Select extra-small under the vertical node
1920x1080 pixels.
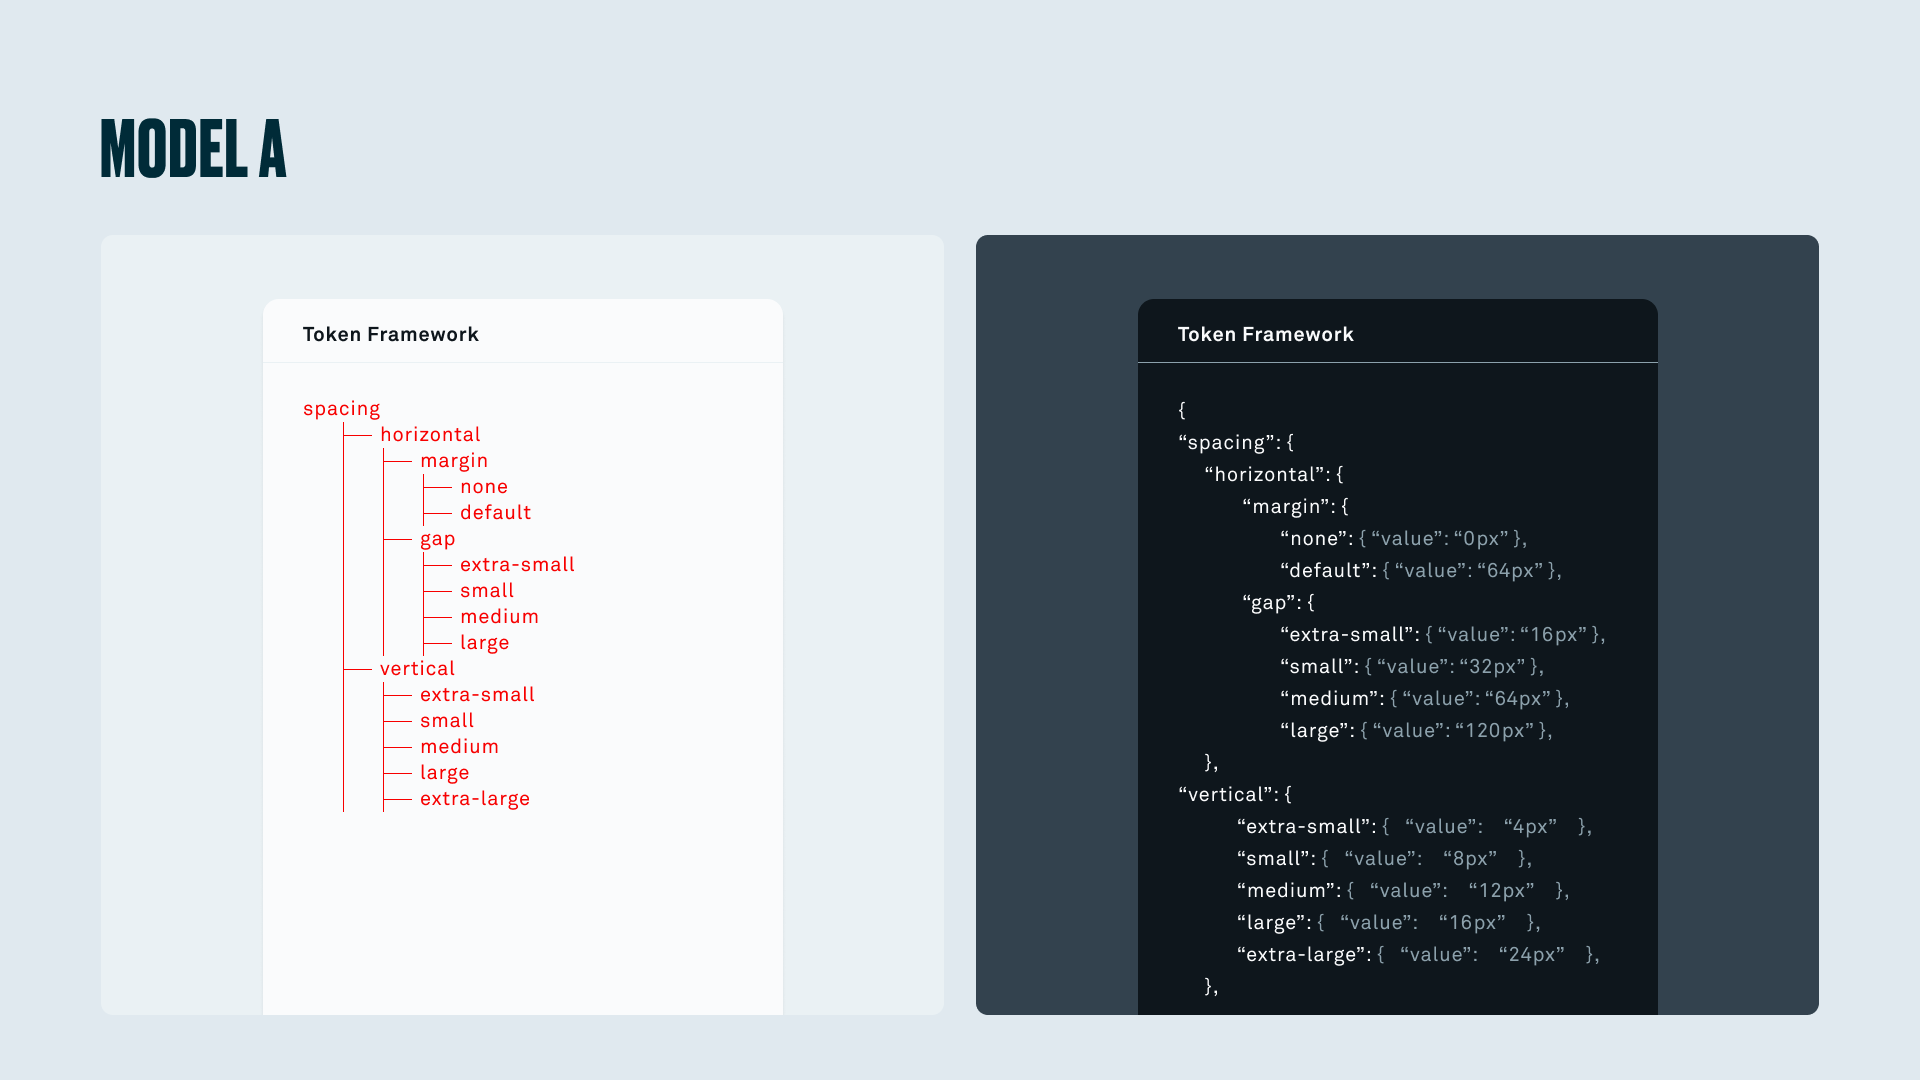point(477,695)
